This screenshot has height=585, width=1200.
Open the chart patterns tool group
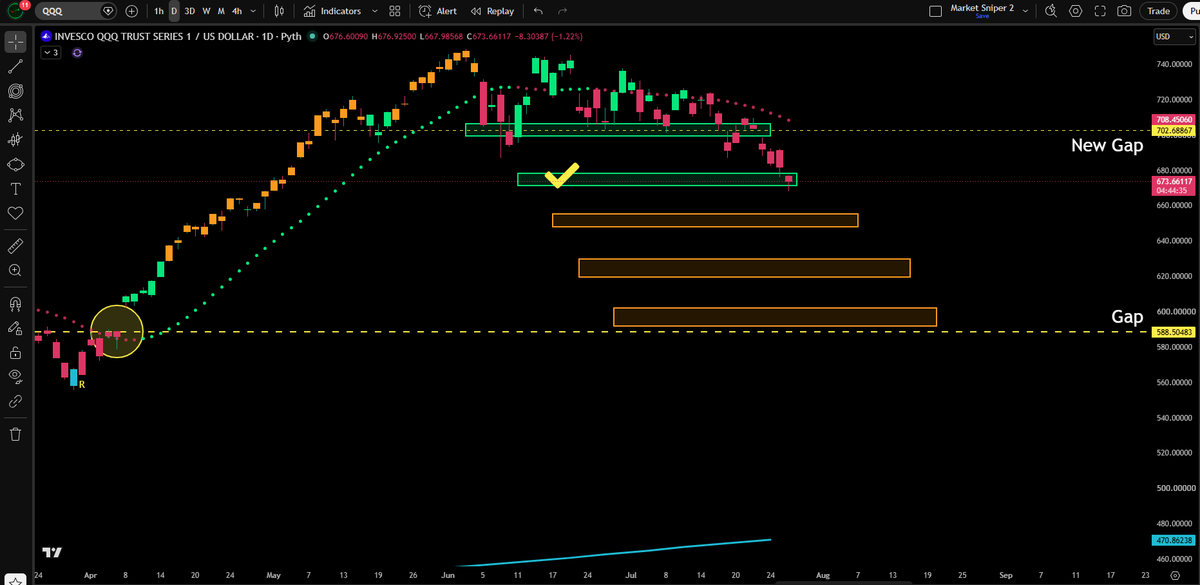16,115
